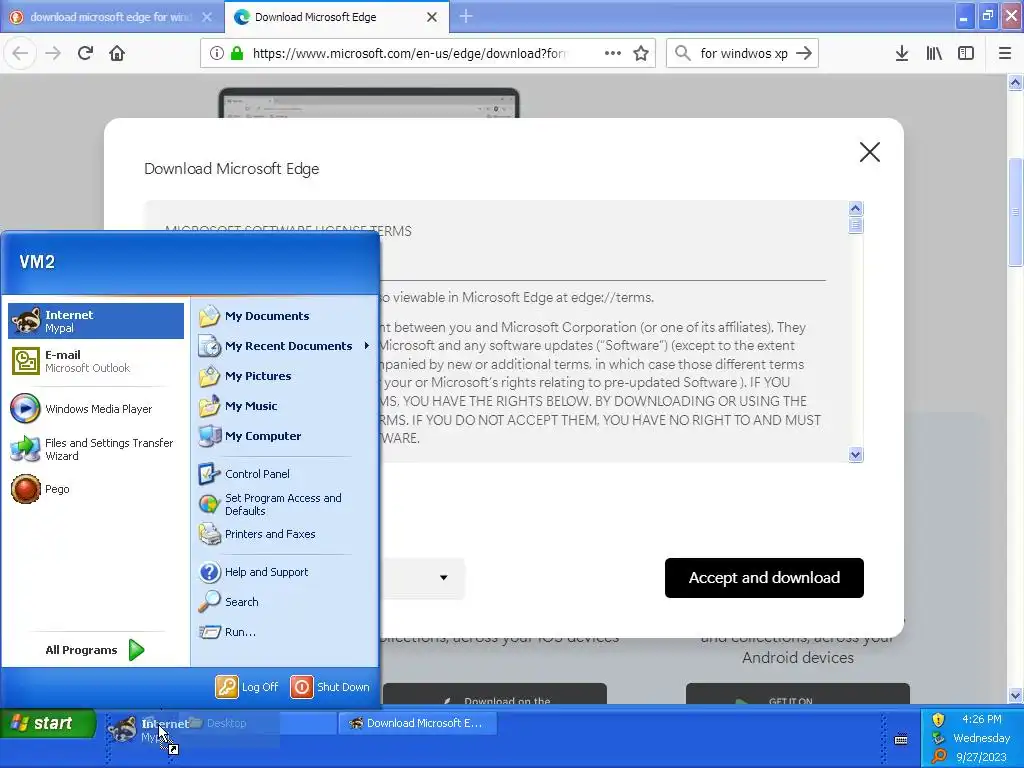The image size is (1024, 768).
Task: Click the Shut Down button
Action: pyautogui.click(x=330, y=687)
